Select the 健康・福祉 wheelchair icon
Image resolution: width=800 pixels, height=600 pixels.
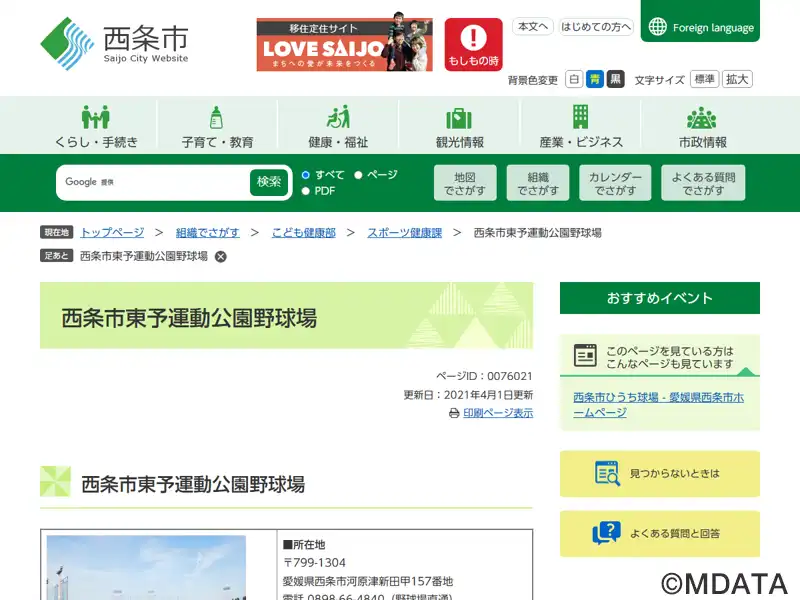[x=338, y=117]
